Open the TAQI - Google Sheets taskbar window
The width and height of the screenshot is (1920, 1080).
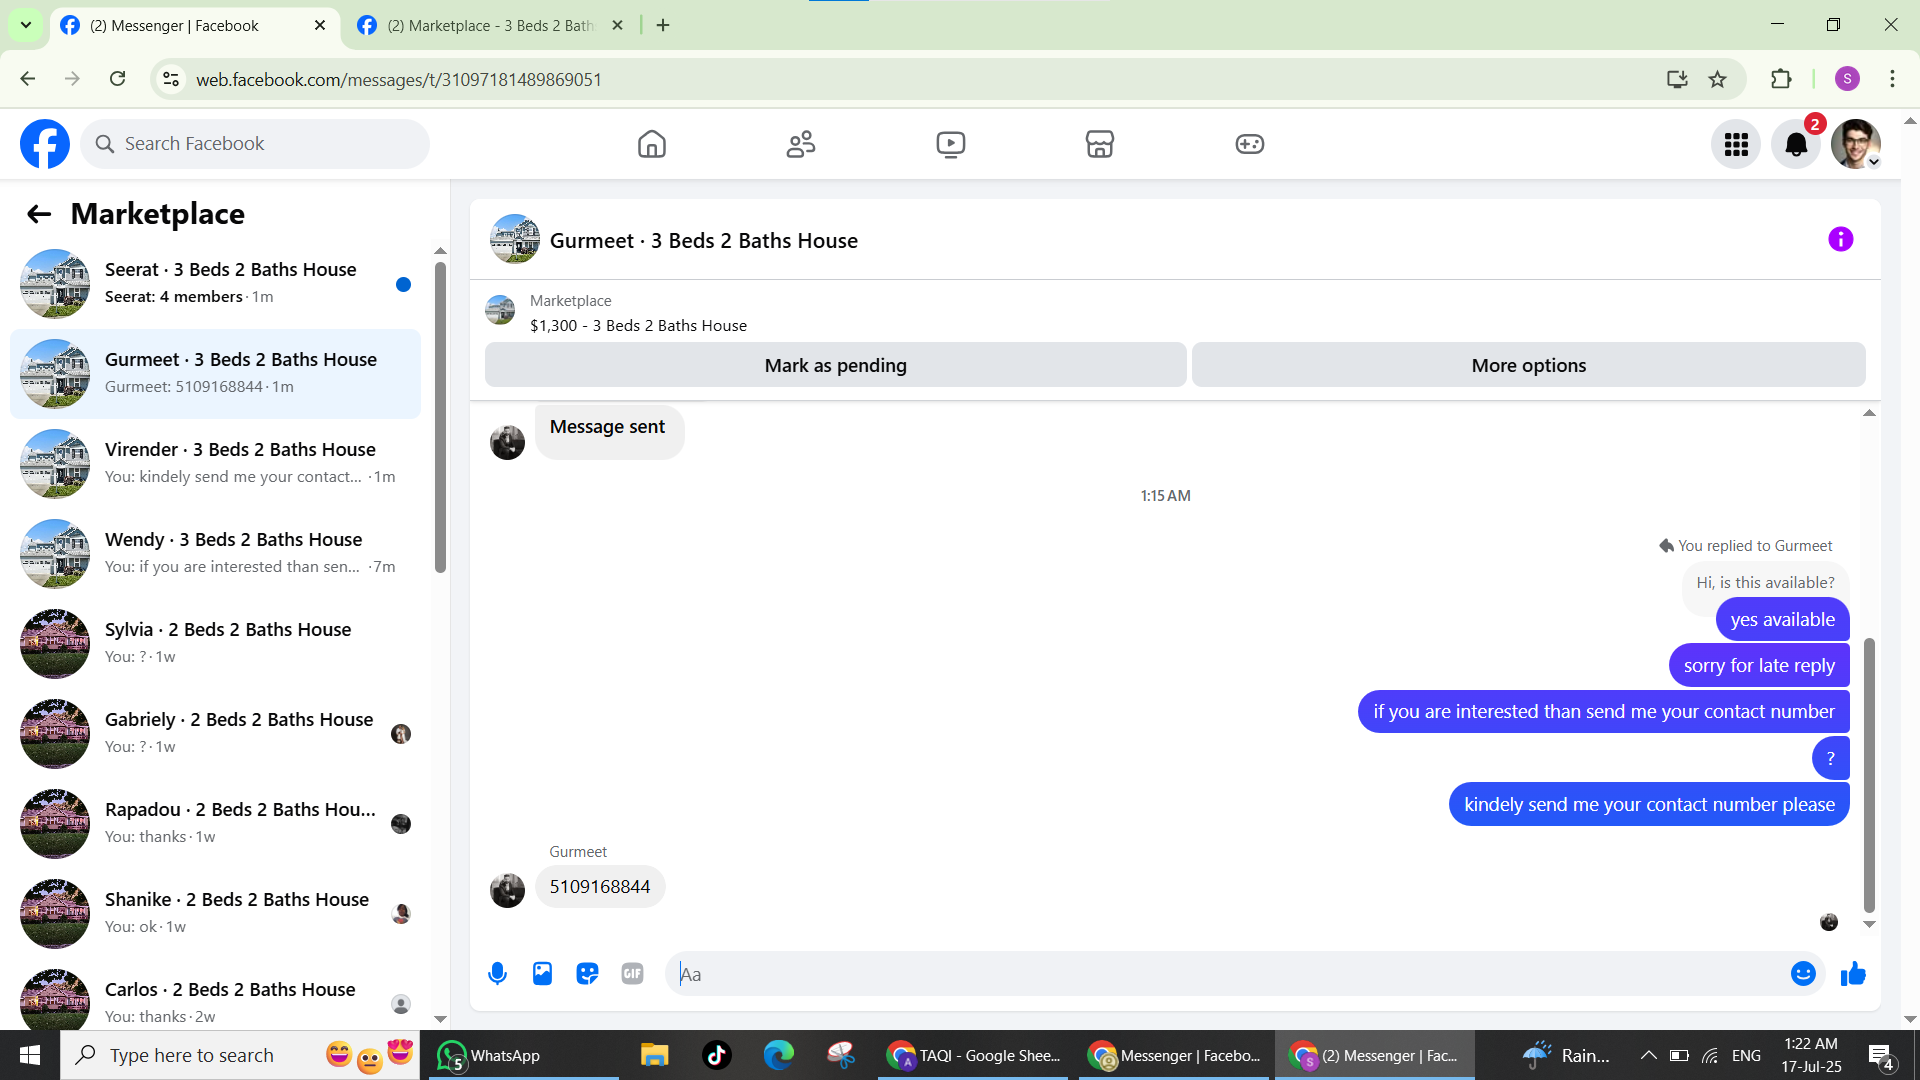[974, 1055]
